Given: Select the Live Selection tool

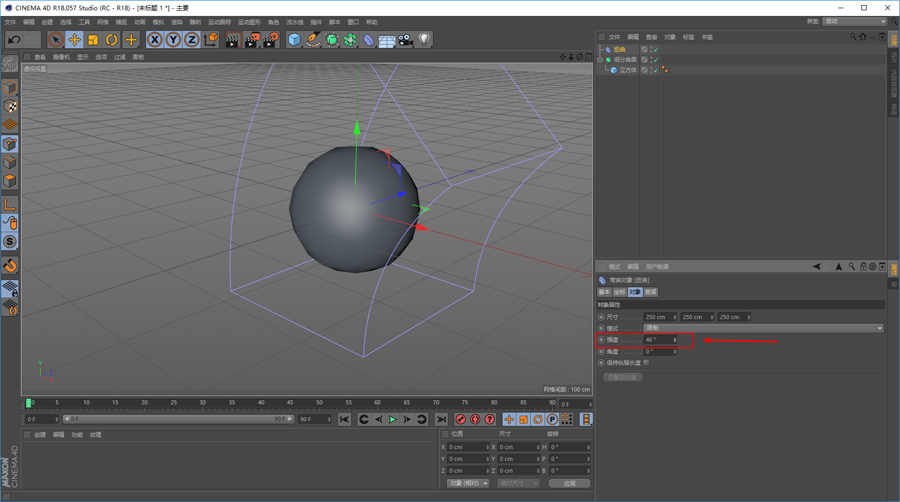Looking at the screenshot, I should (x=56, y=40).
